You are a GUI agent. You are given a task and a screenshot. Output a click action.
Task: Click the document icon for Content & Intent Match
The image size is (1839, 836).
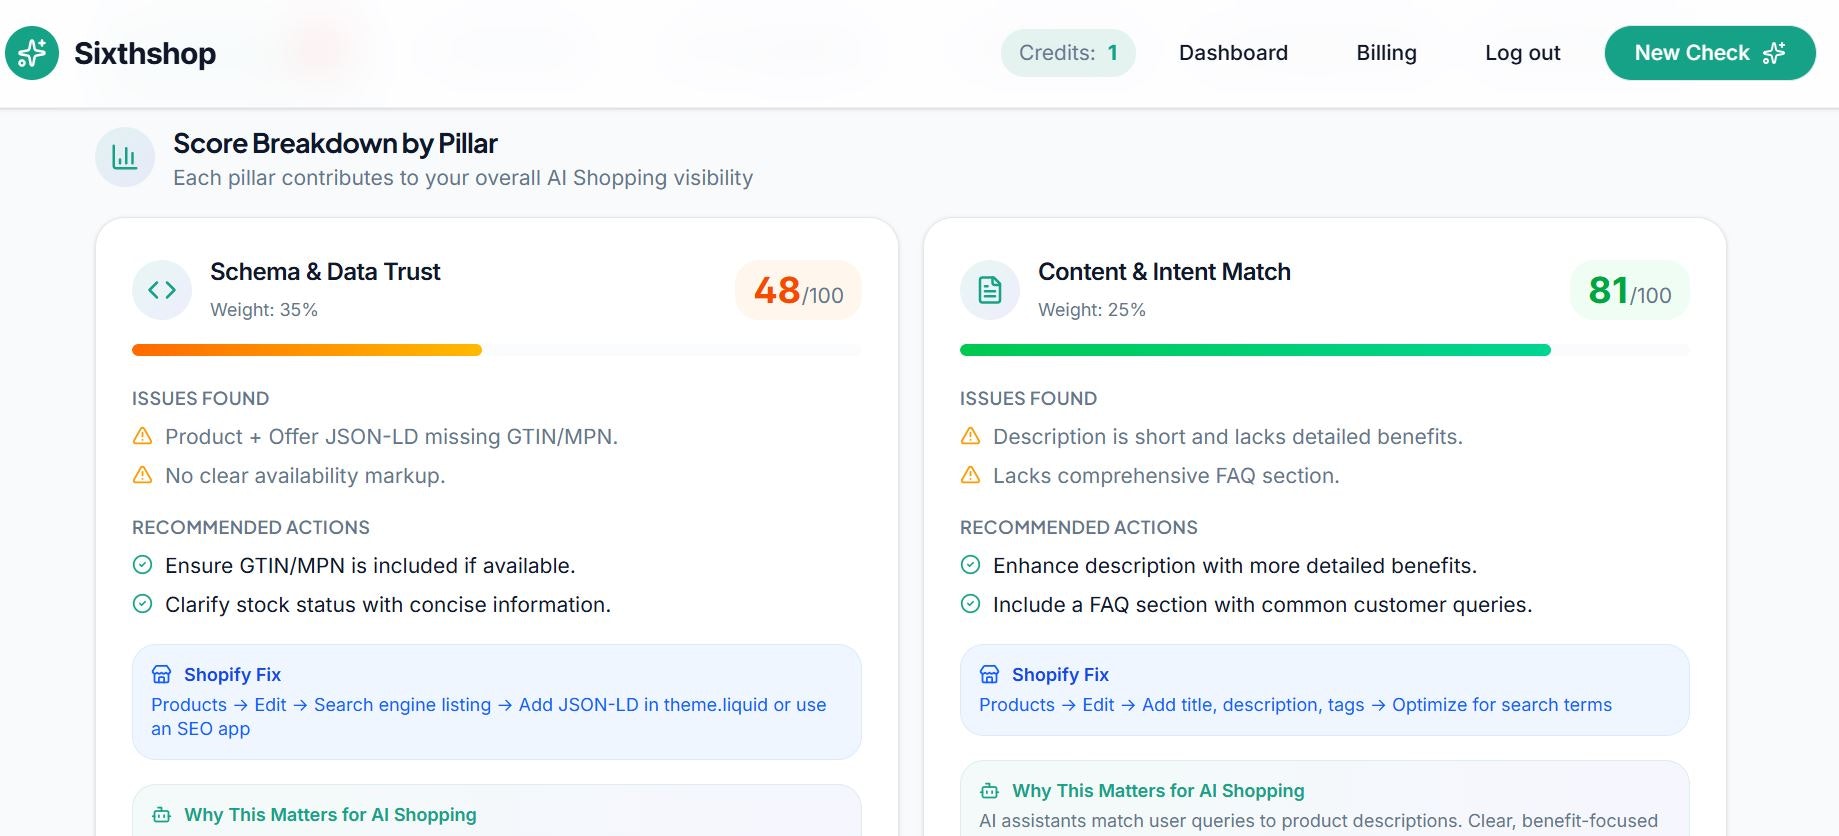coord(990,290)
